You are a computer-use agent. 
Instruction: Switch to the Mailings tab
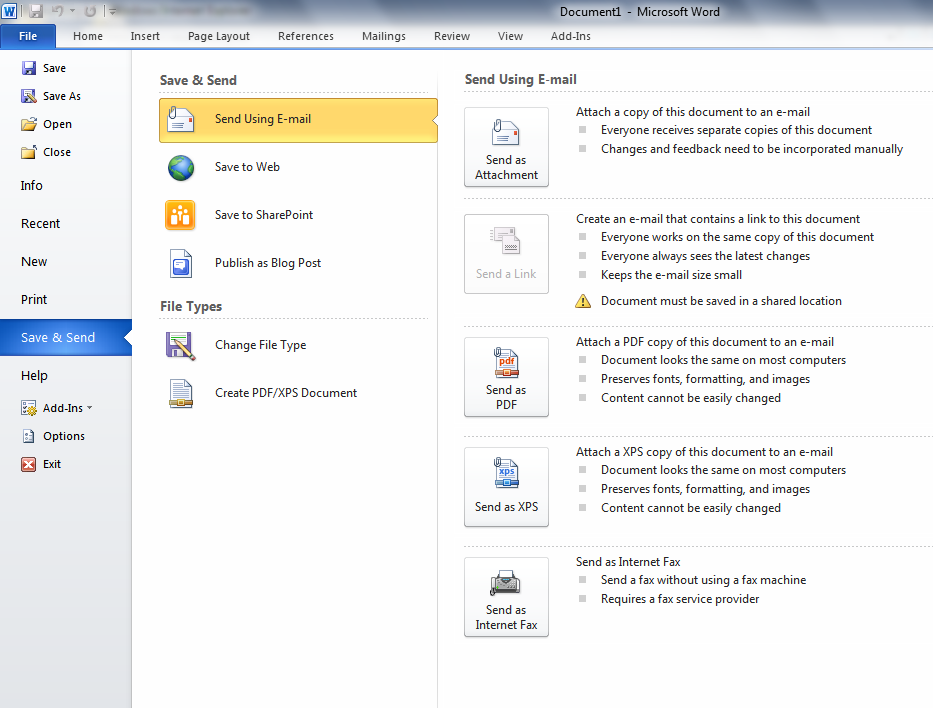383,36
